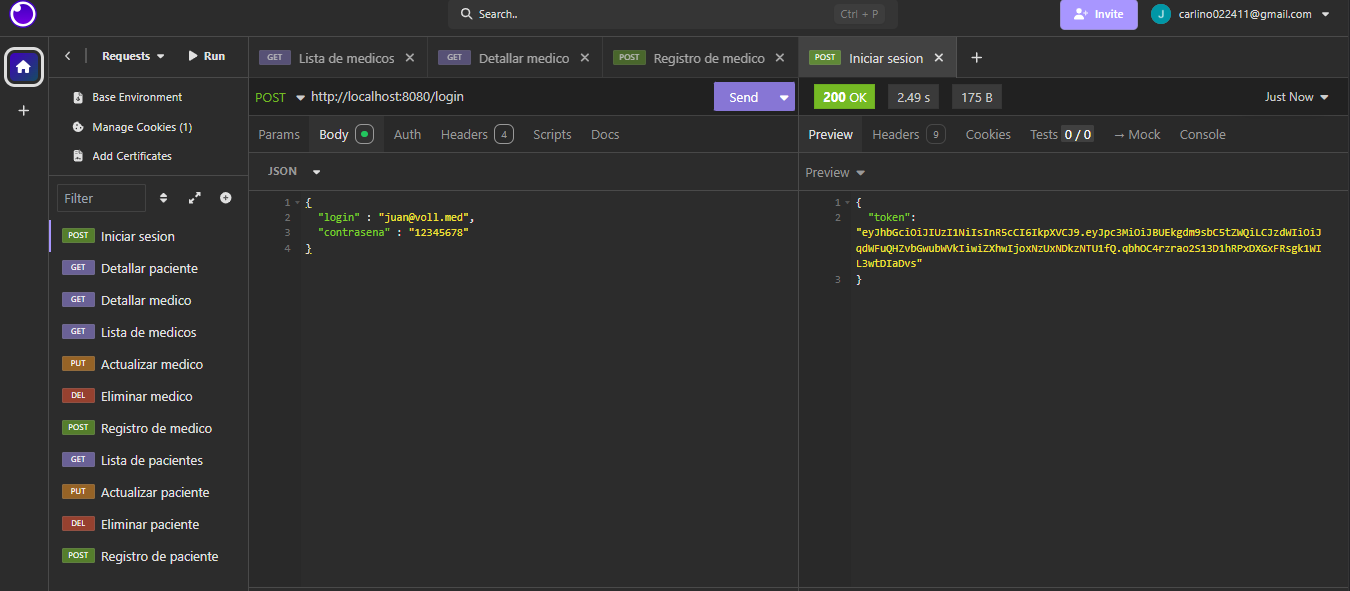Image resolution: width=1350 pixels, height=591 pixels.
Task: Open the Send options arrow
Action: tap(783, 97)
